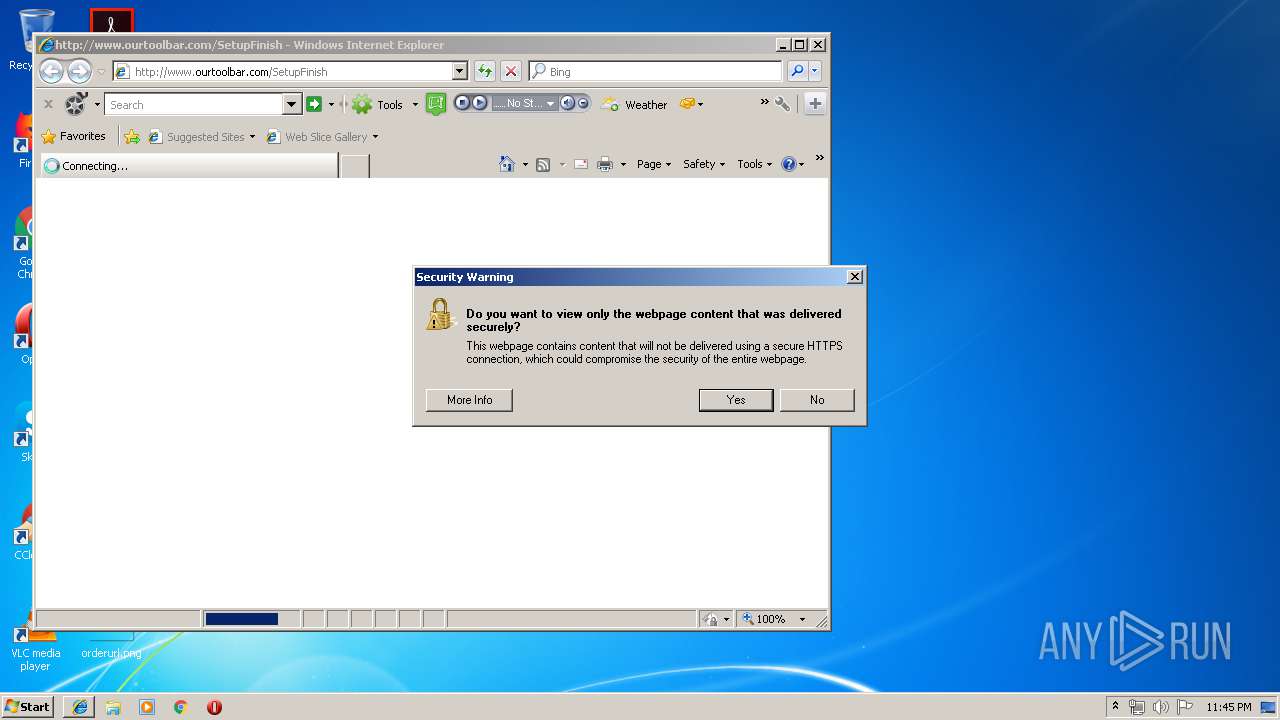
Task: Go back with the browser Back arrow
Action: (51, 71)
